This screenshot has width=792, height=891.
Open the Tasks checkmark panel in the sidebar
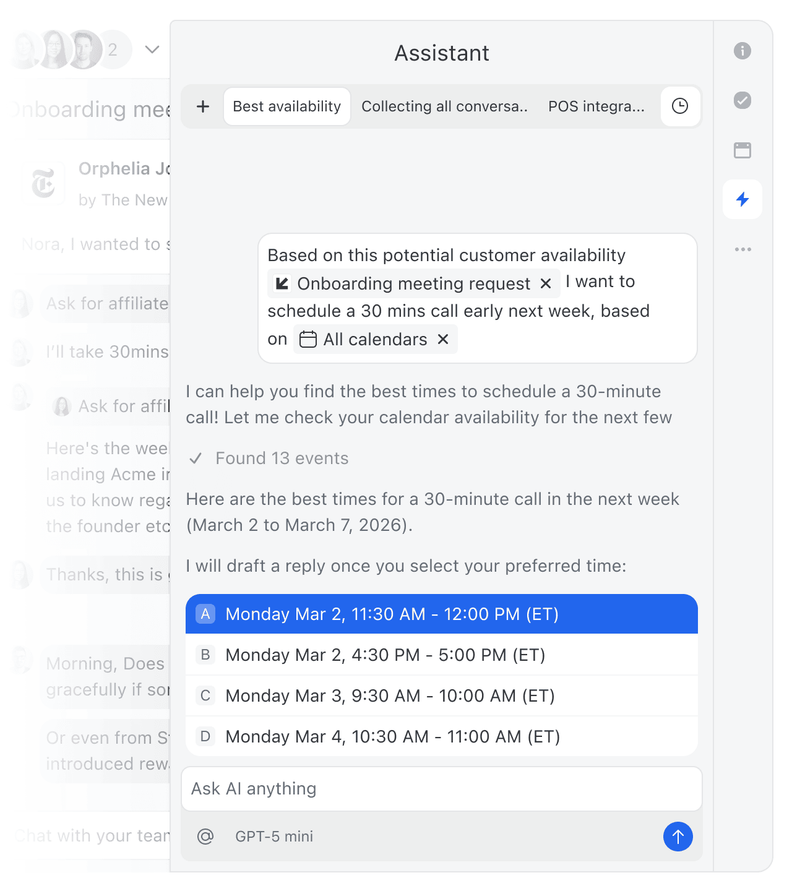point(743,100)
